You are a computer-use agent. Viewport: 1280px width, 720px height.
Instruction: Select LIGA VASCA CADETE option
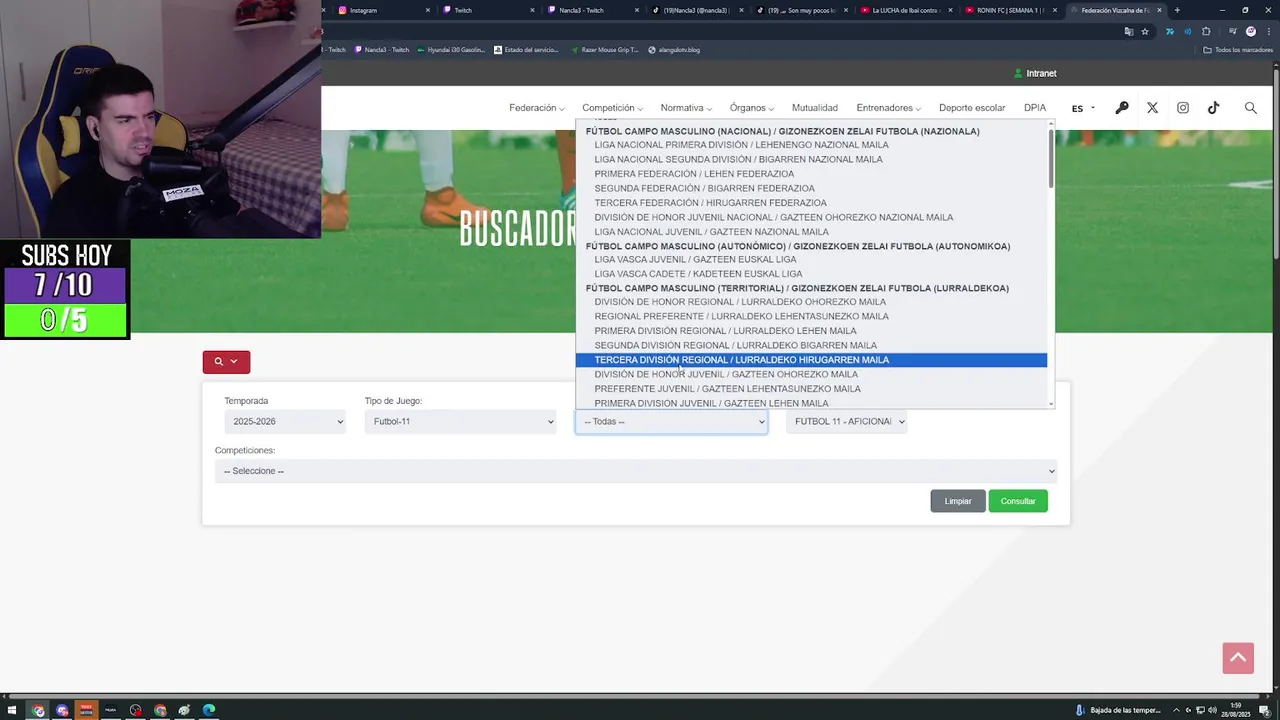811,274
